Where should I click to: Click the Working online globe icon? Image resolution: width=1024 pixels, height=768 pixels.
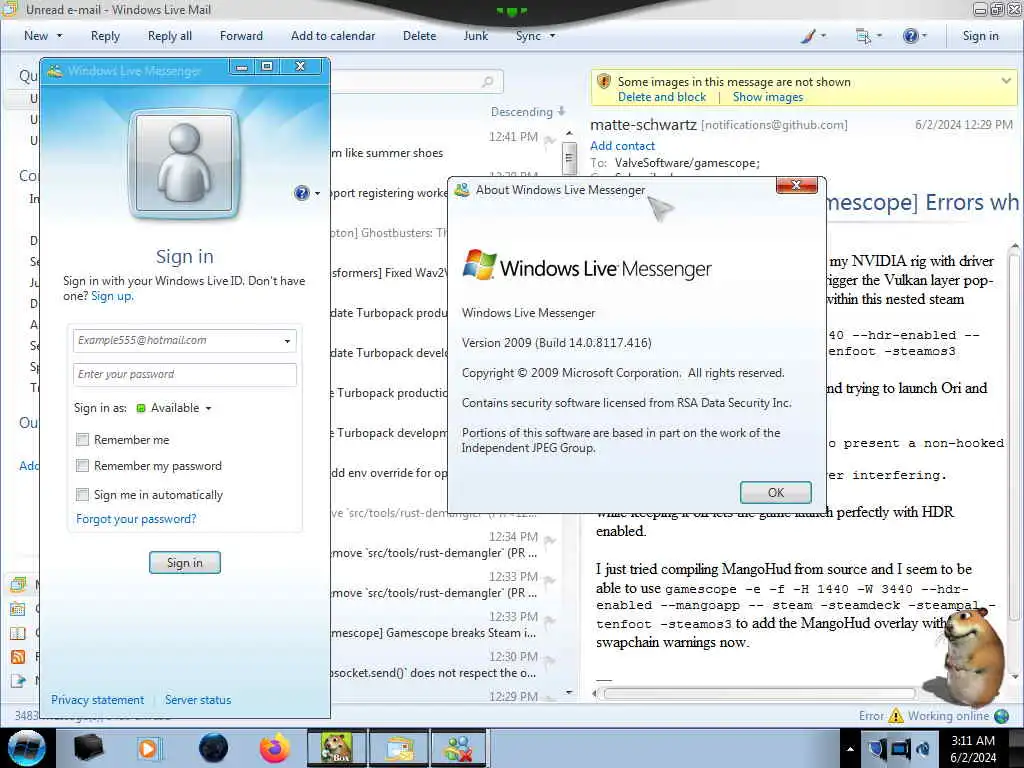pyautogui.click(x=1001, y=716)
